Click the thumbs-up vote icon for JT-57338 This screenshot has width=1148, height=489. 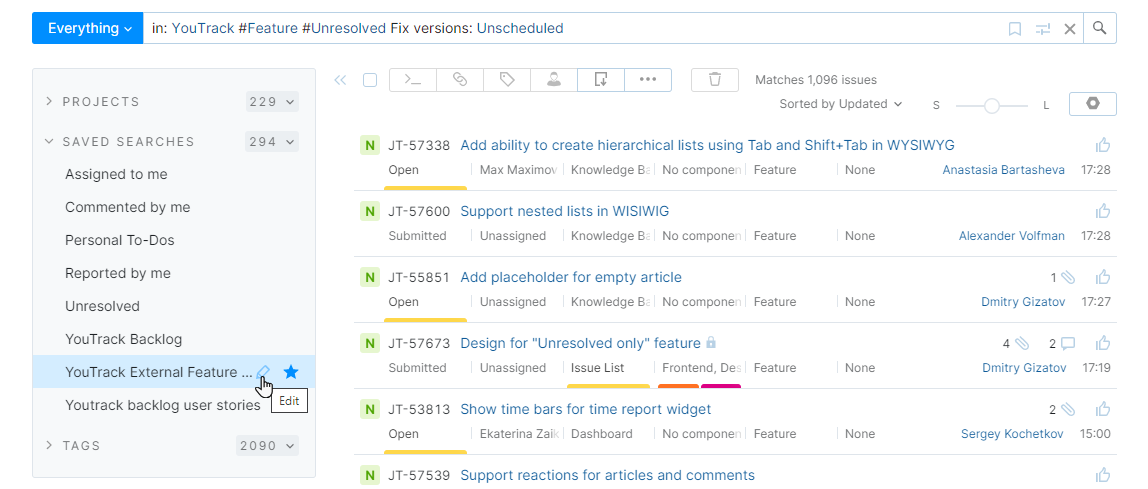coord(1103,145)
